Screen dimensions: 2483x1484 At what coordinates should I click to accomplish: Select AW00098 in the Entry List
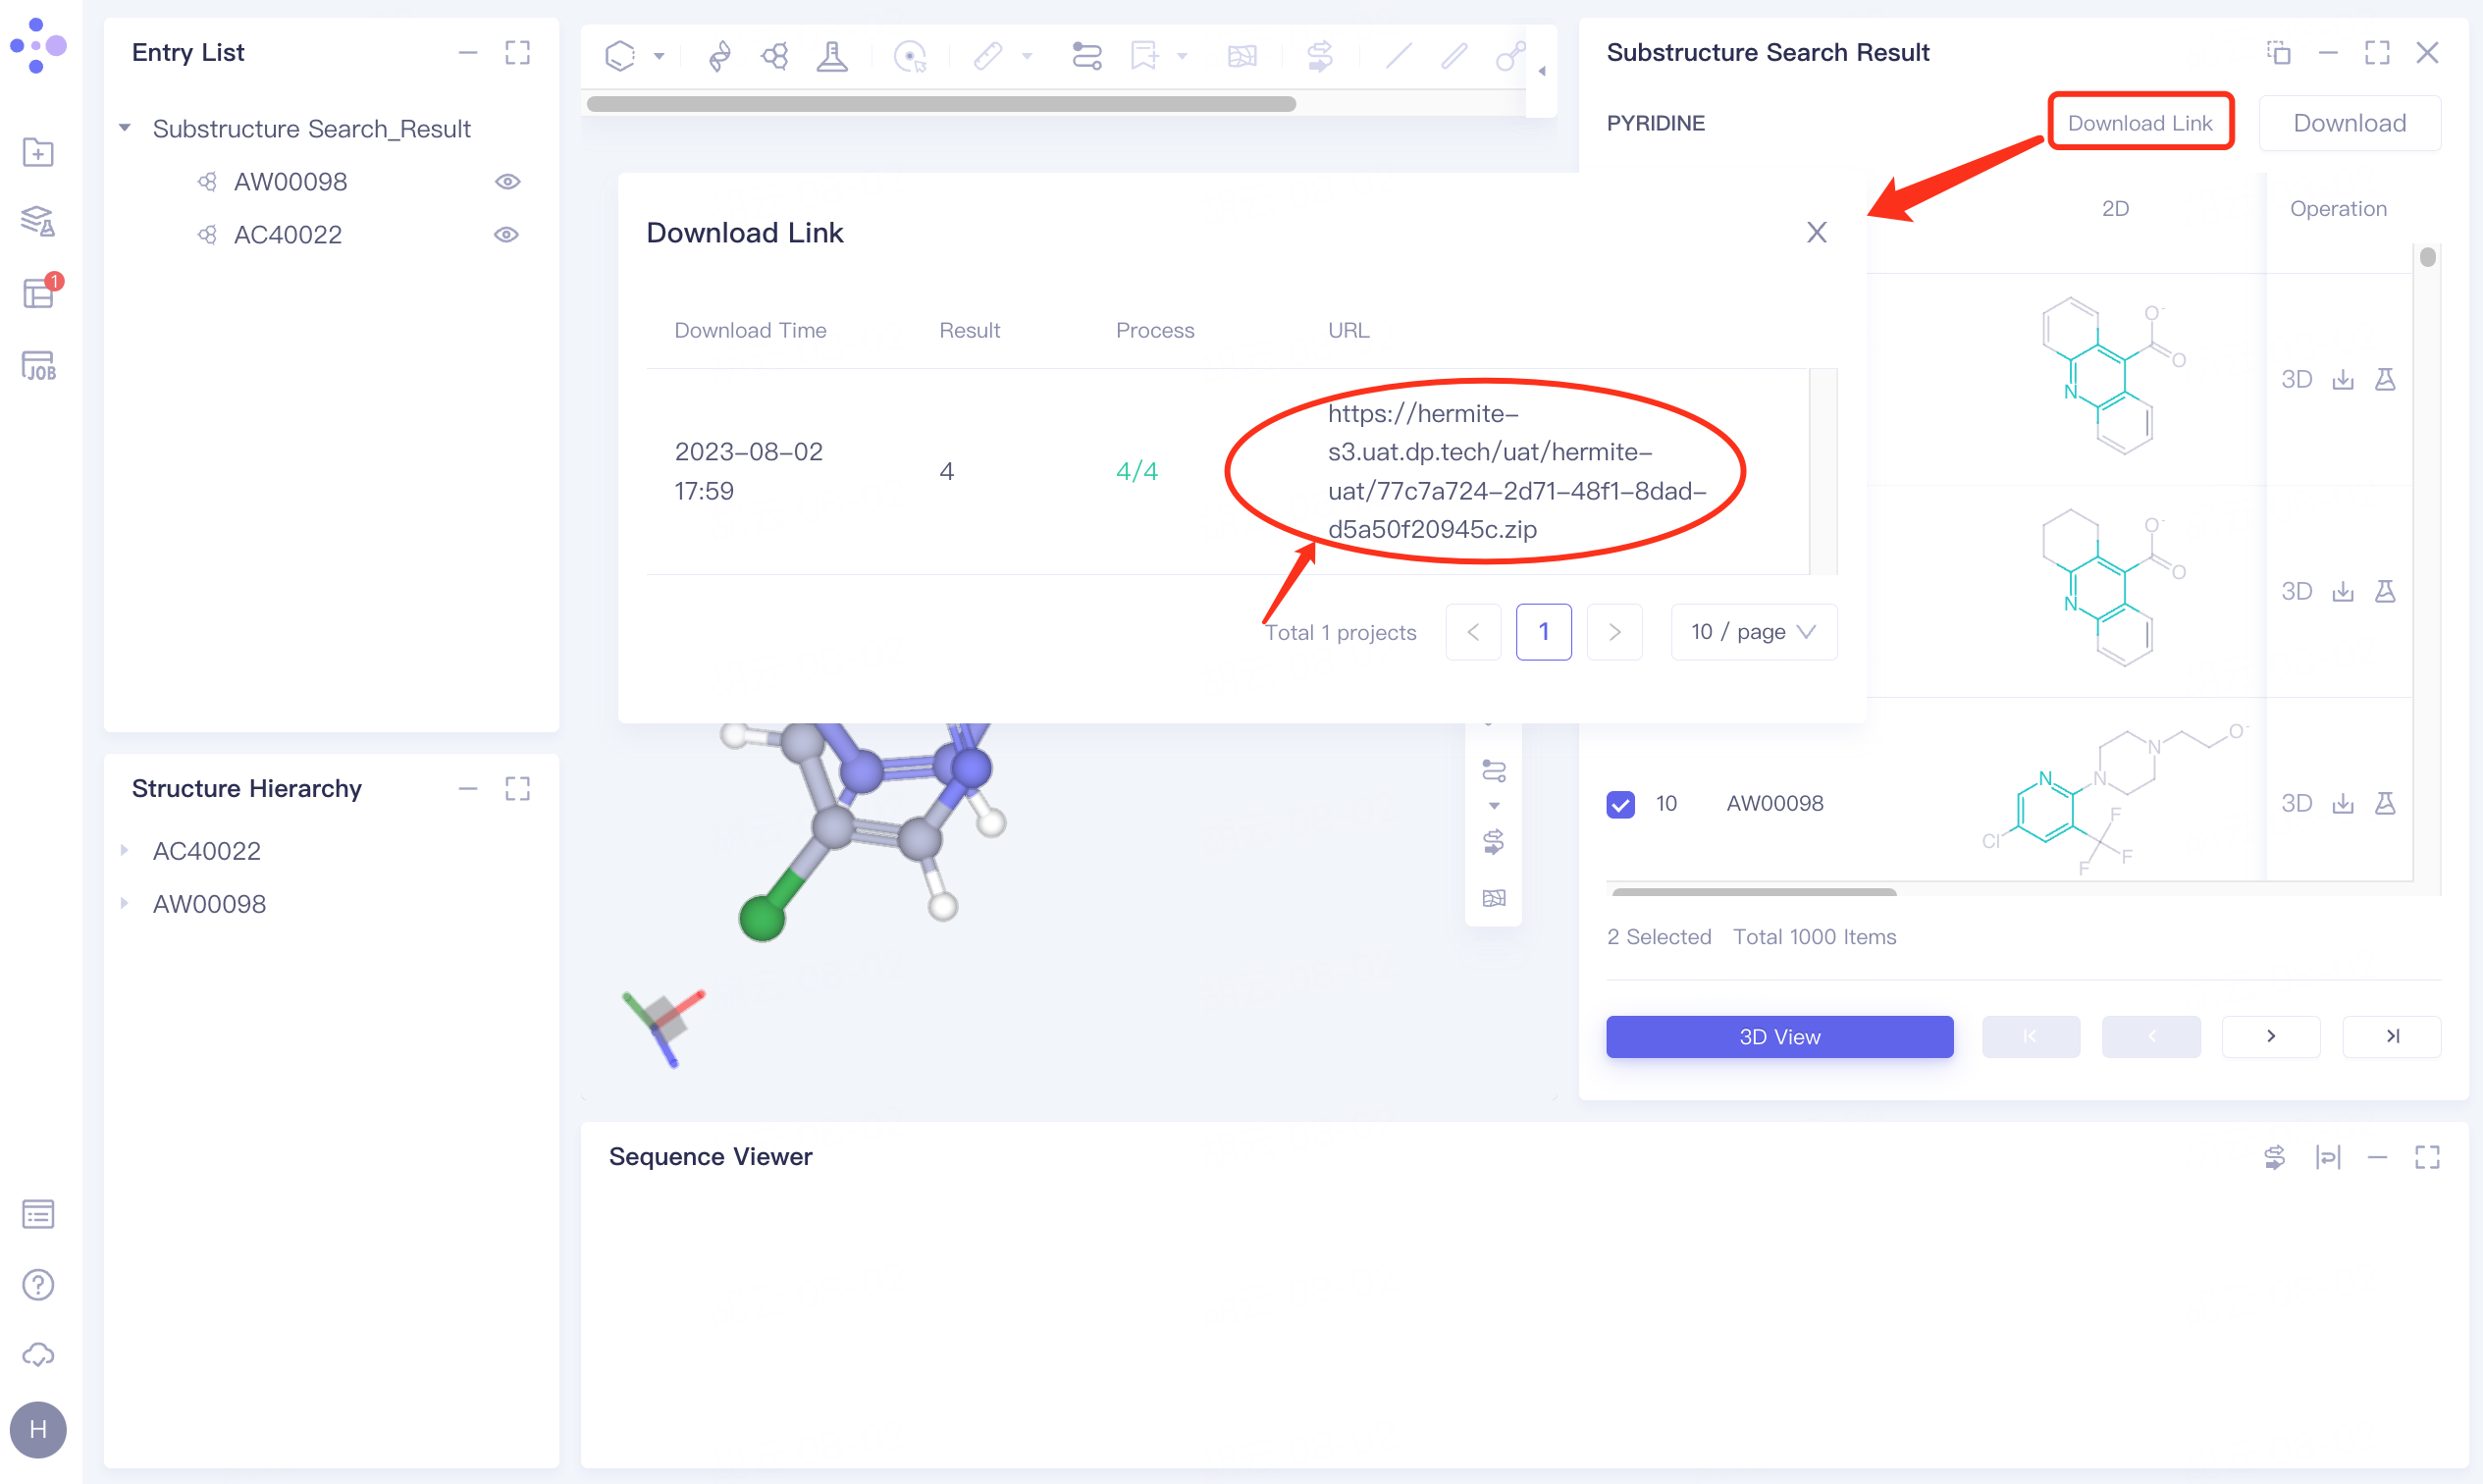pos(290,182)
